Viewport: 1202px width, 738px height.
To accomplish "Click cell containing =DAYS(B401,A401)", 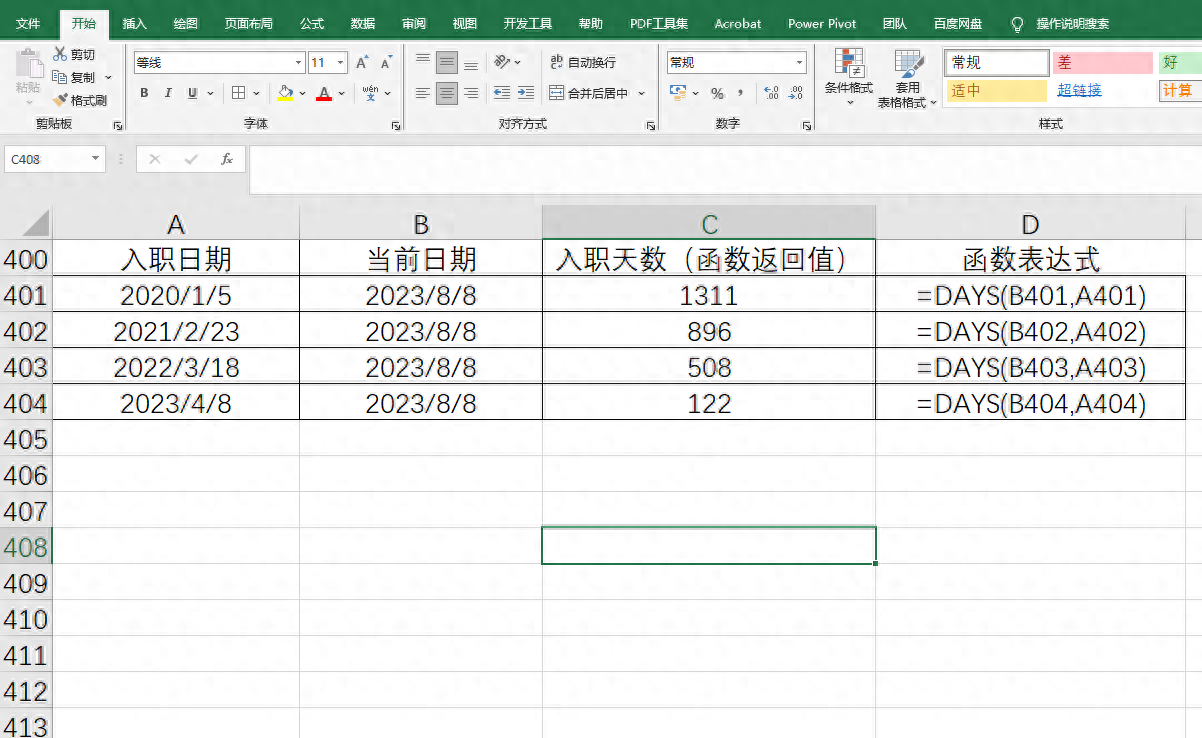I will click(1031, 295).
